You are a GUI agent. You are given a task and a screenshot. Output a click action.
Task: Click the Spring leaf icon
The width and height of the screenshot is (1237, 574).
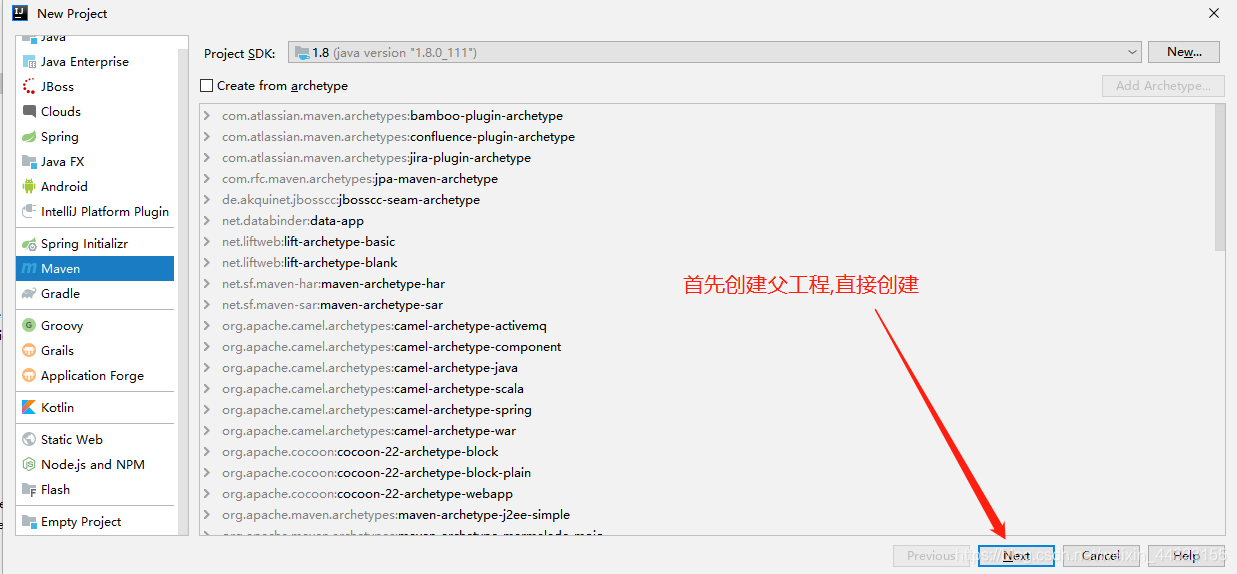pyautogui.click(x=29, y=137)
